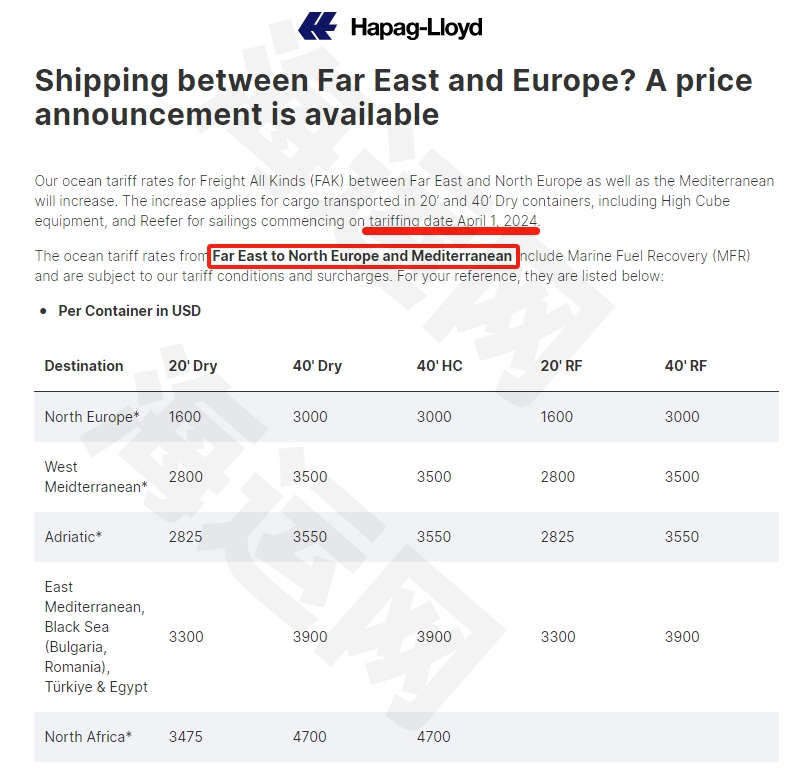Click the Per Container in USD bullet

[x=129, y=311]
